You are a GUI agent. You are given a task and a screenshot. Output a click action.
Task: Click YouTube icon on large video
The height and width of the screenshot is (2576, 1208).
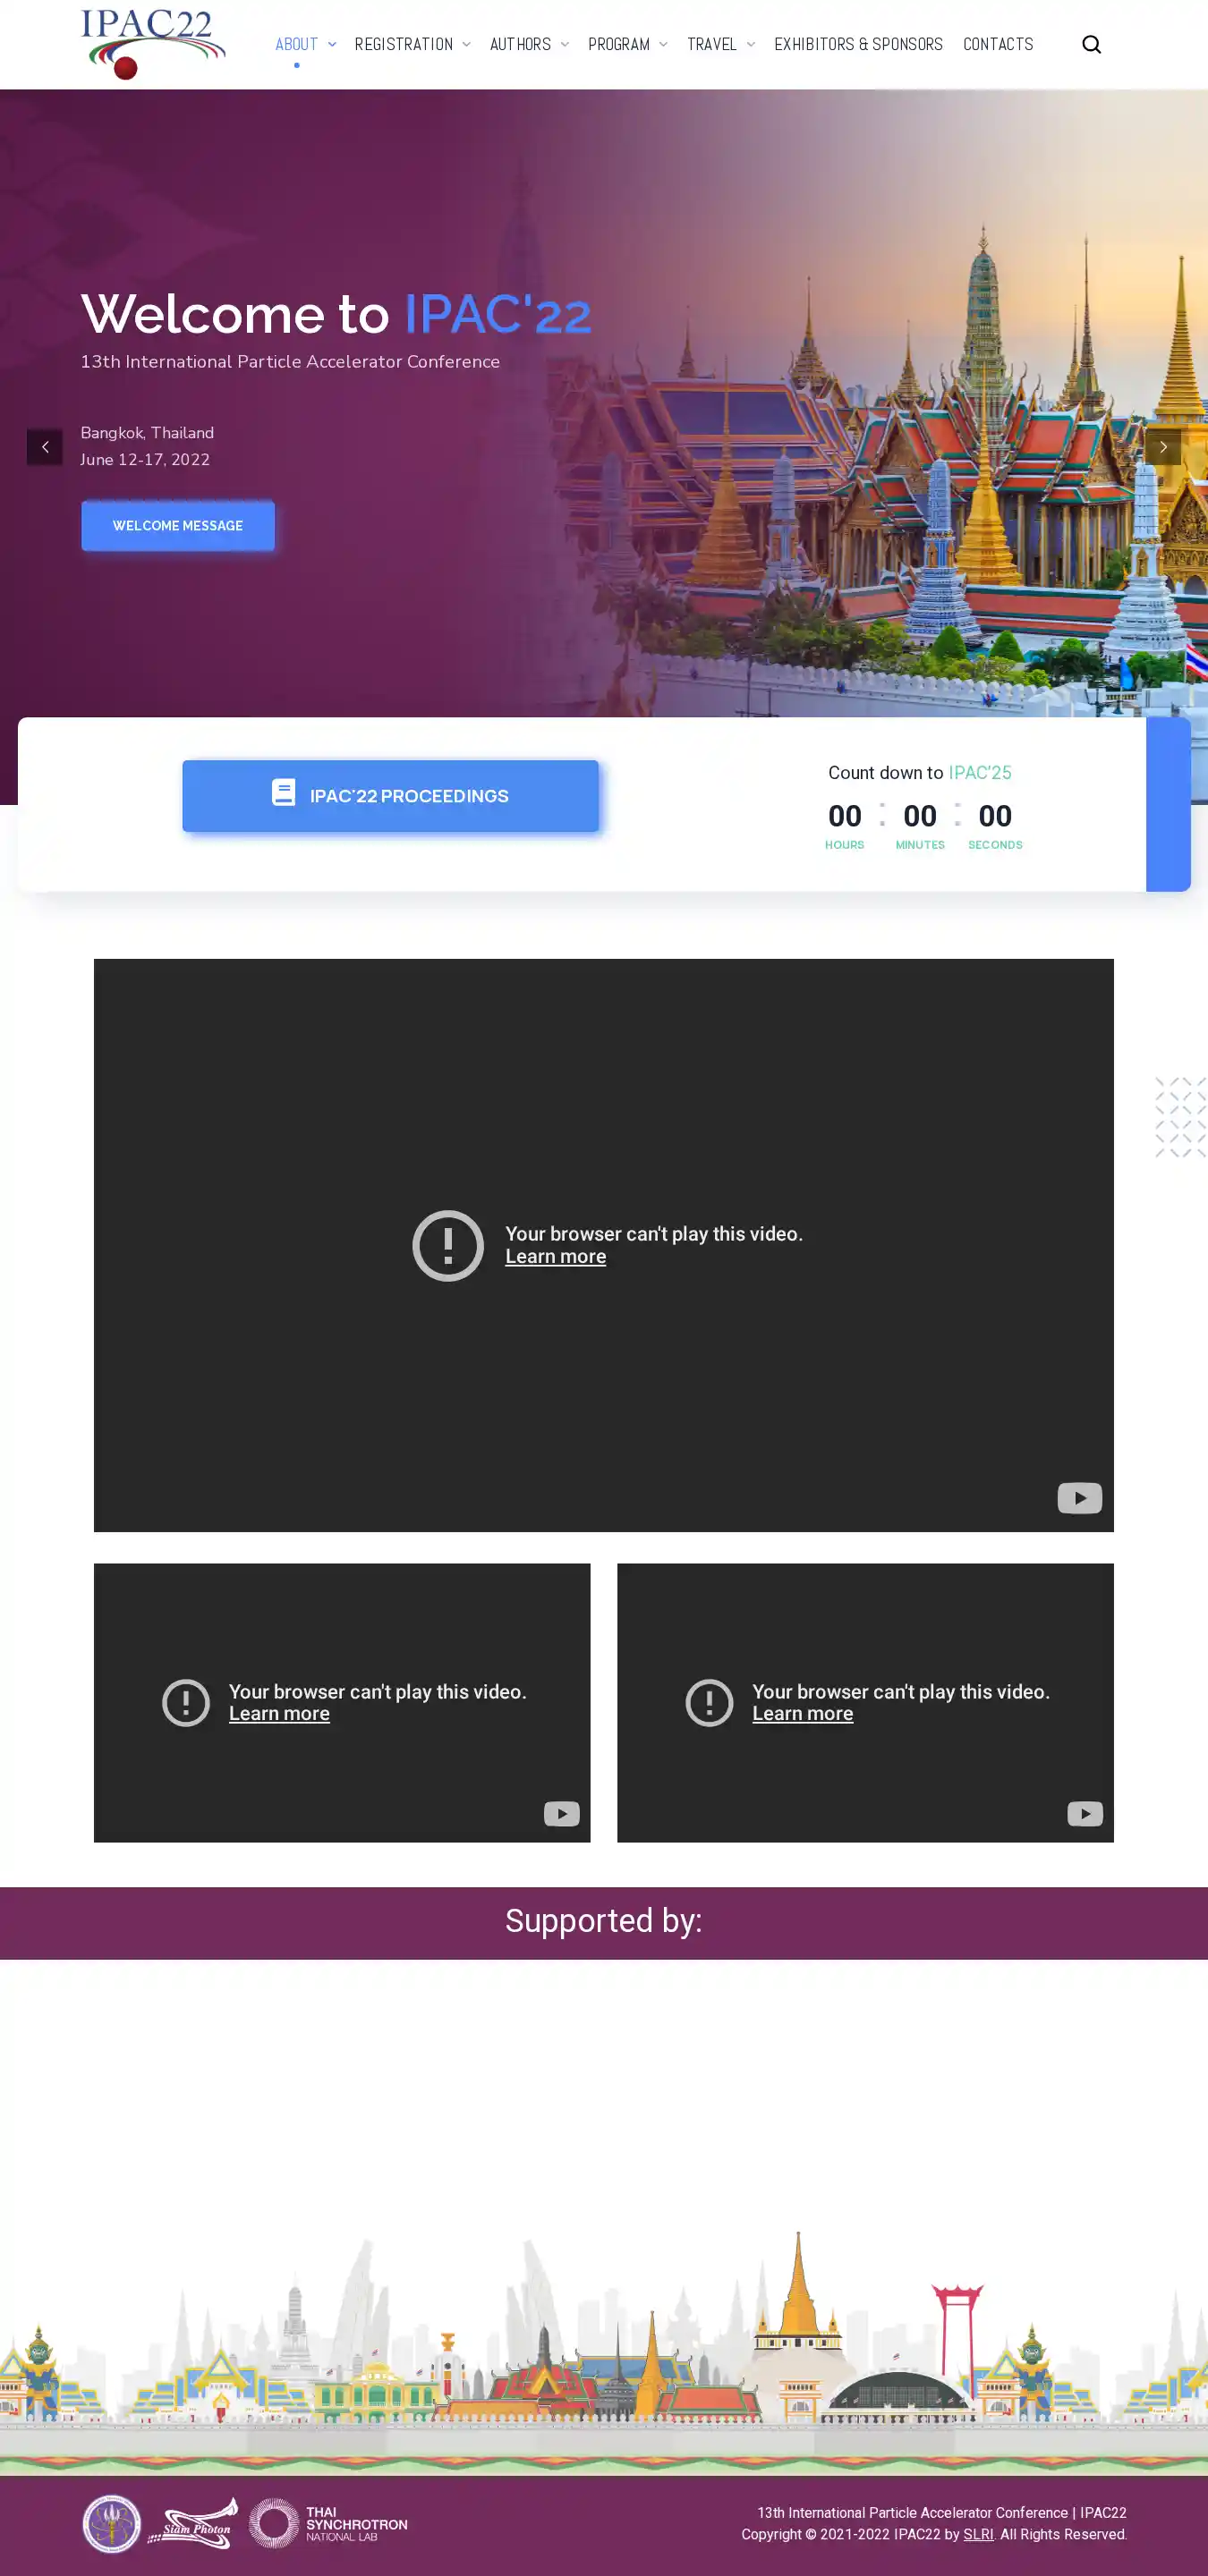click(1079, 1497)
